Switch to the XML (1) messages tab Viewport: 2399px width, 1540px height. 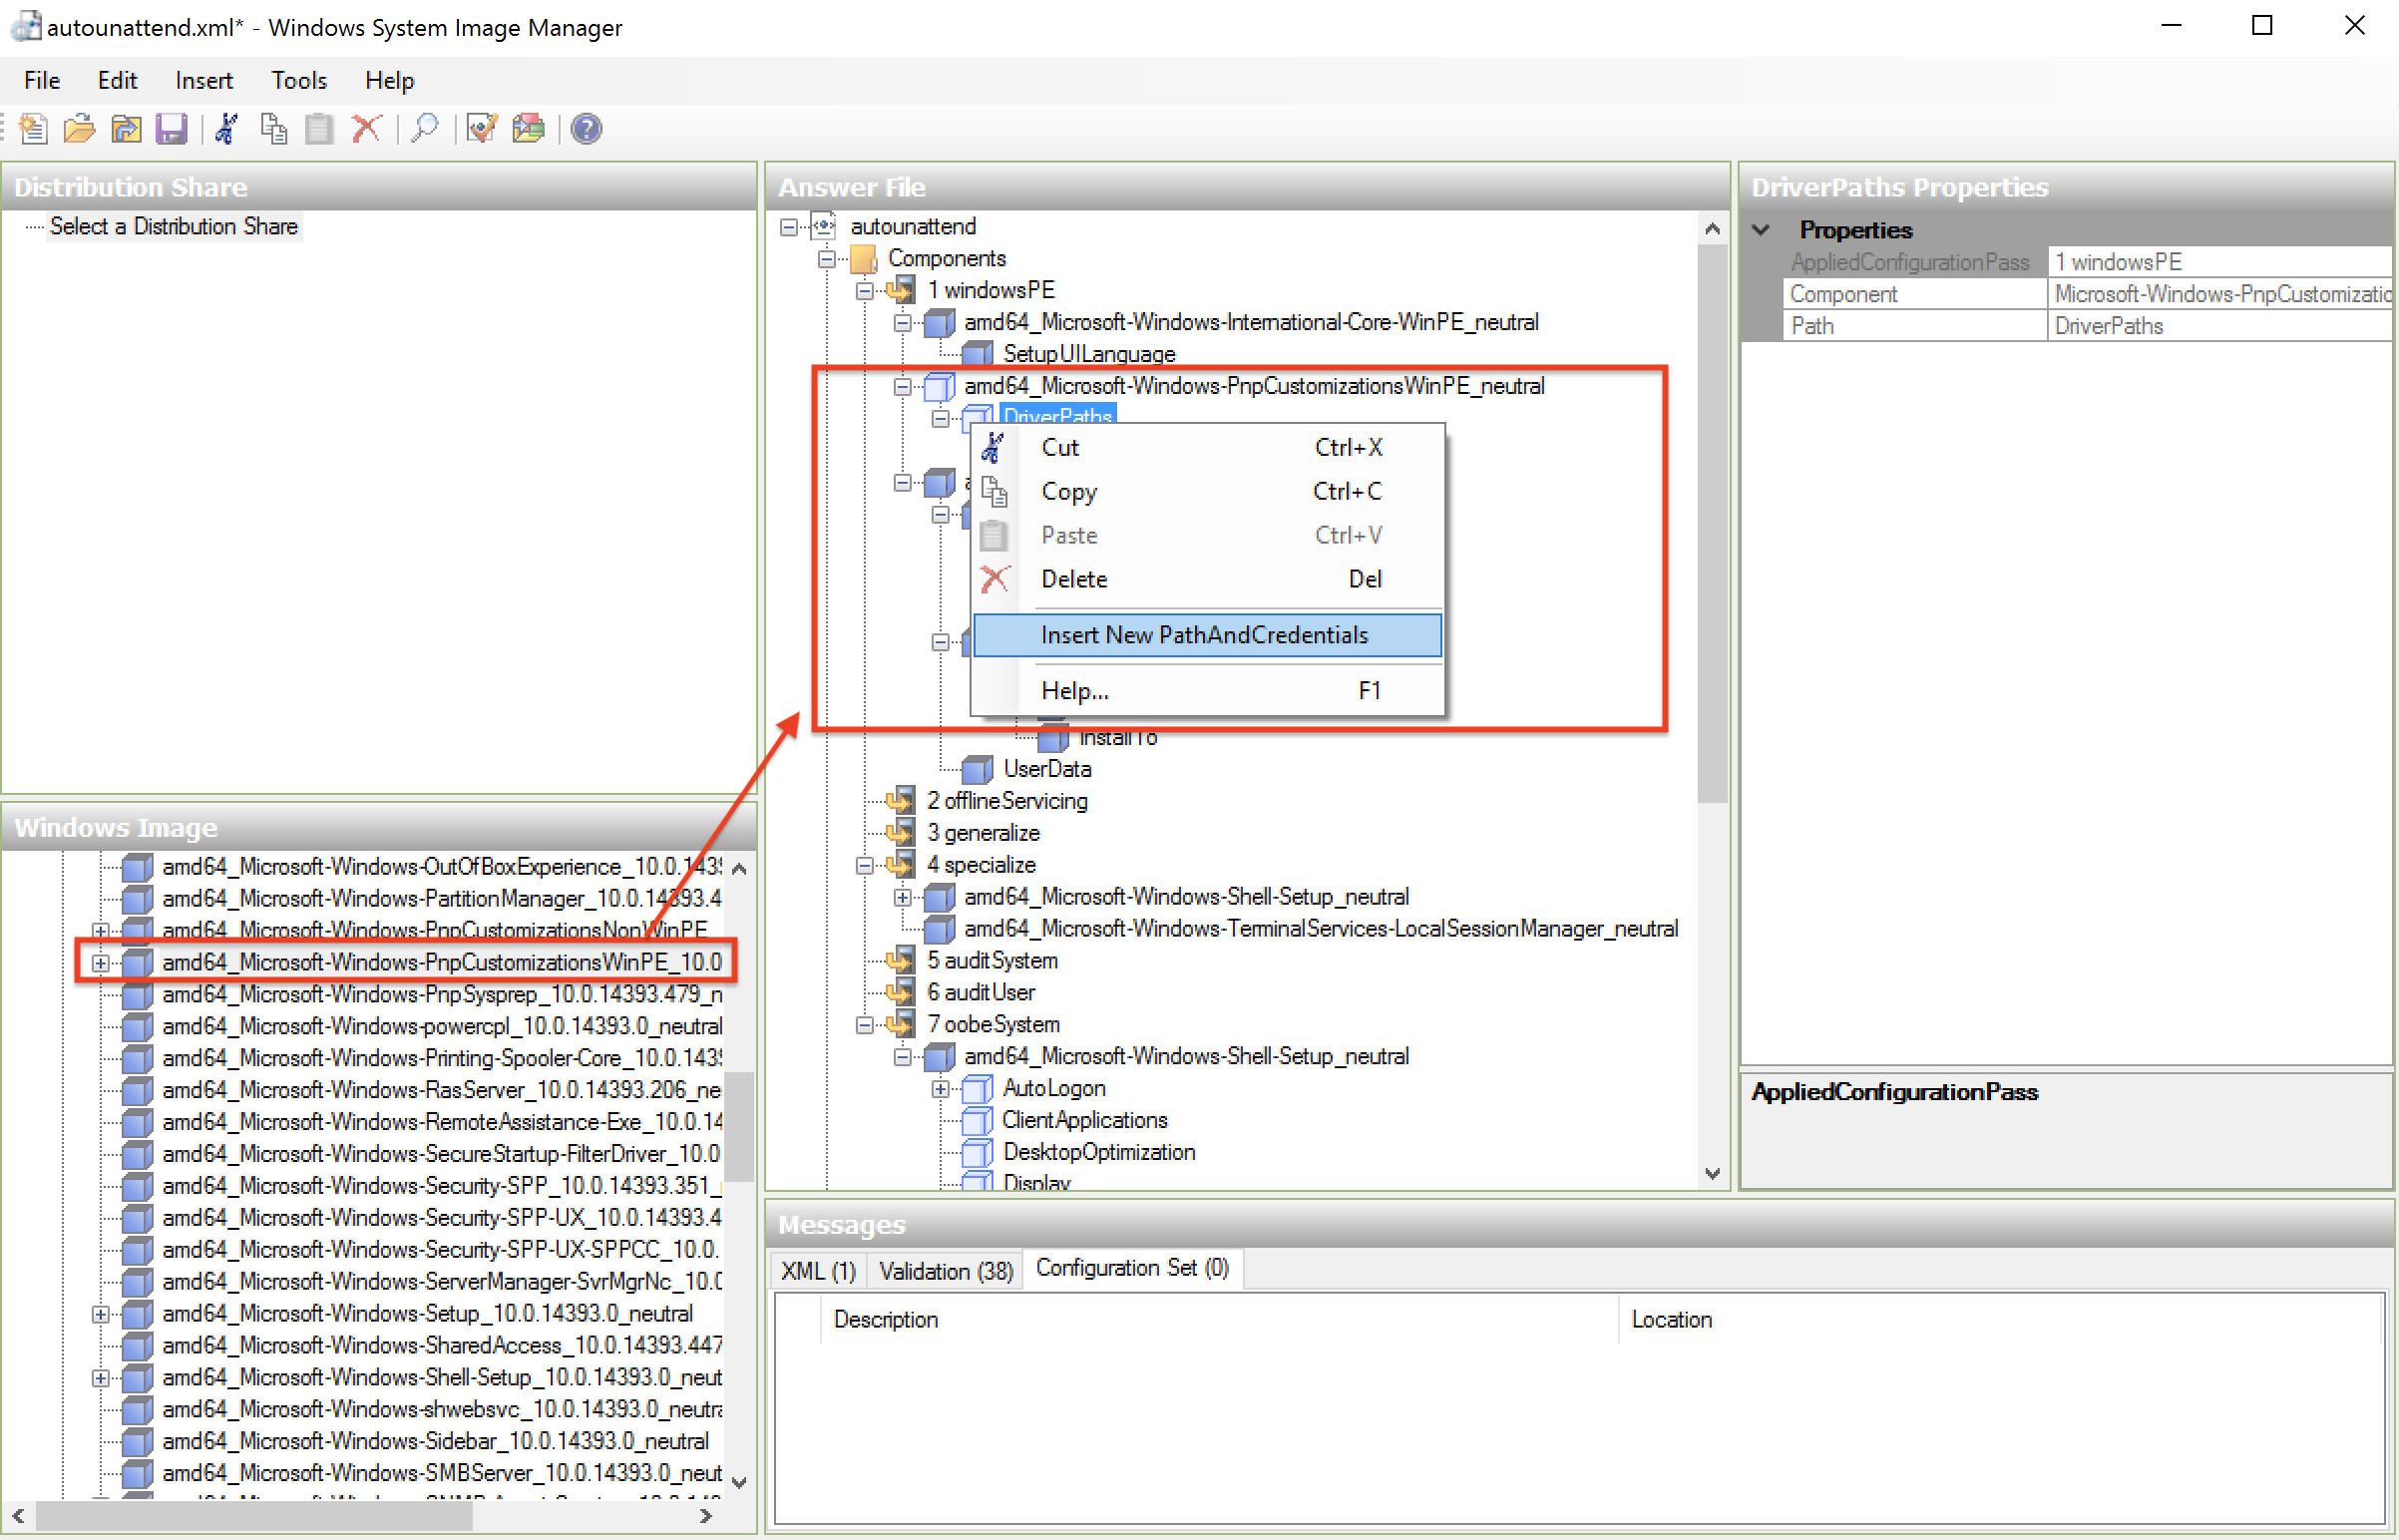(818, 1271)
